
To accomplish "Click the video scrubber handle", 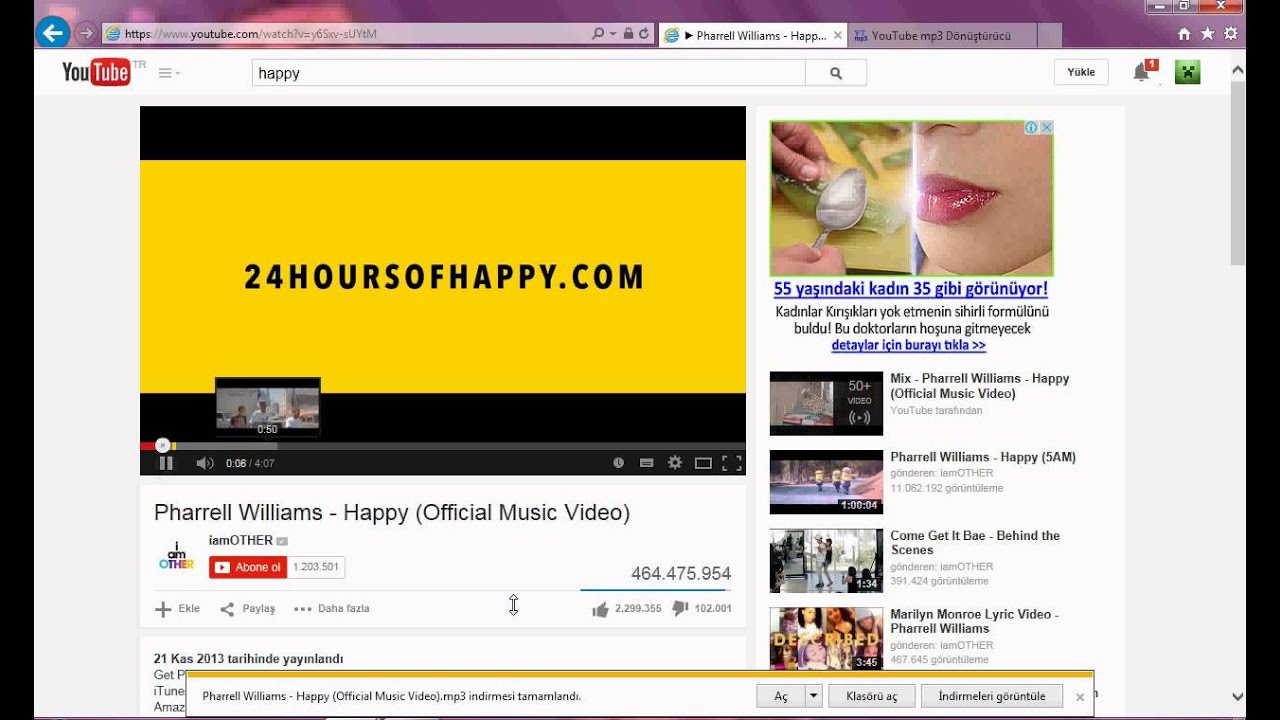I will (162, 446).
